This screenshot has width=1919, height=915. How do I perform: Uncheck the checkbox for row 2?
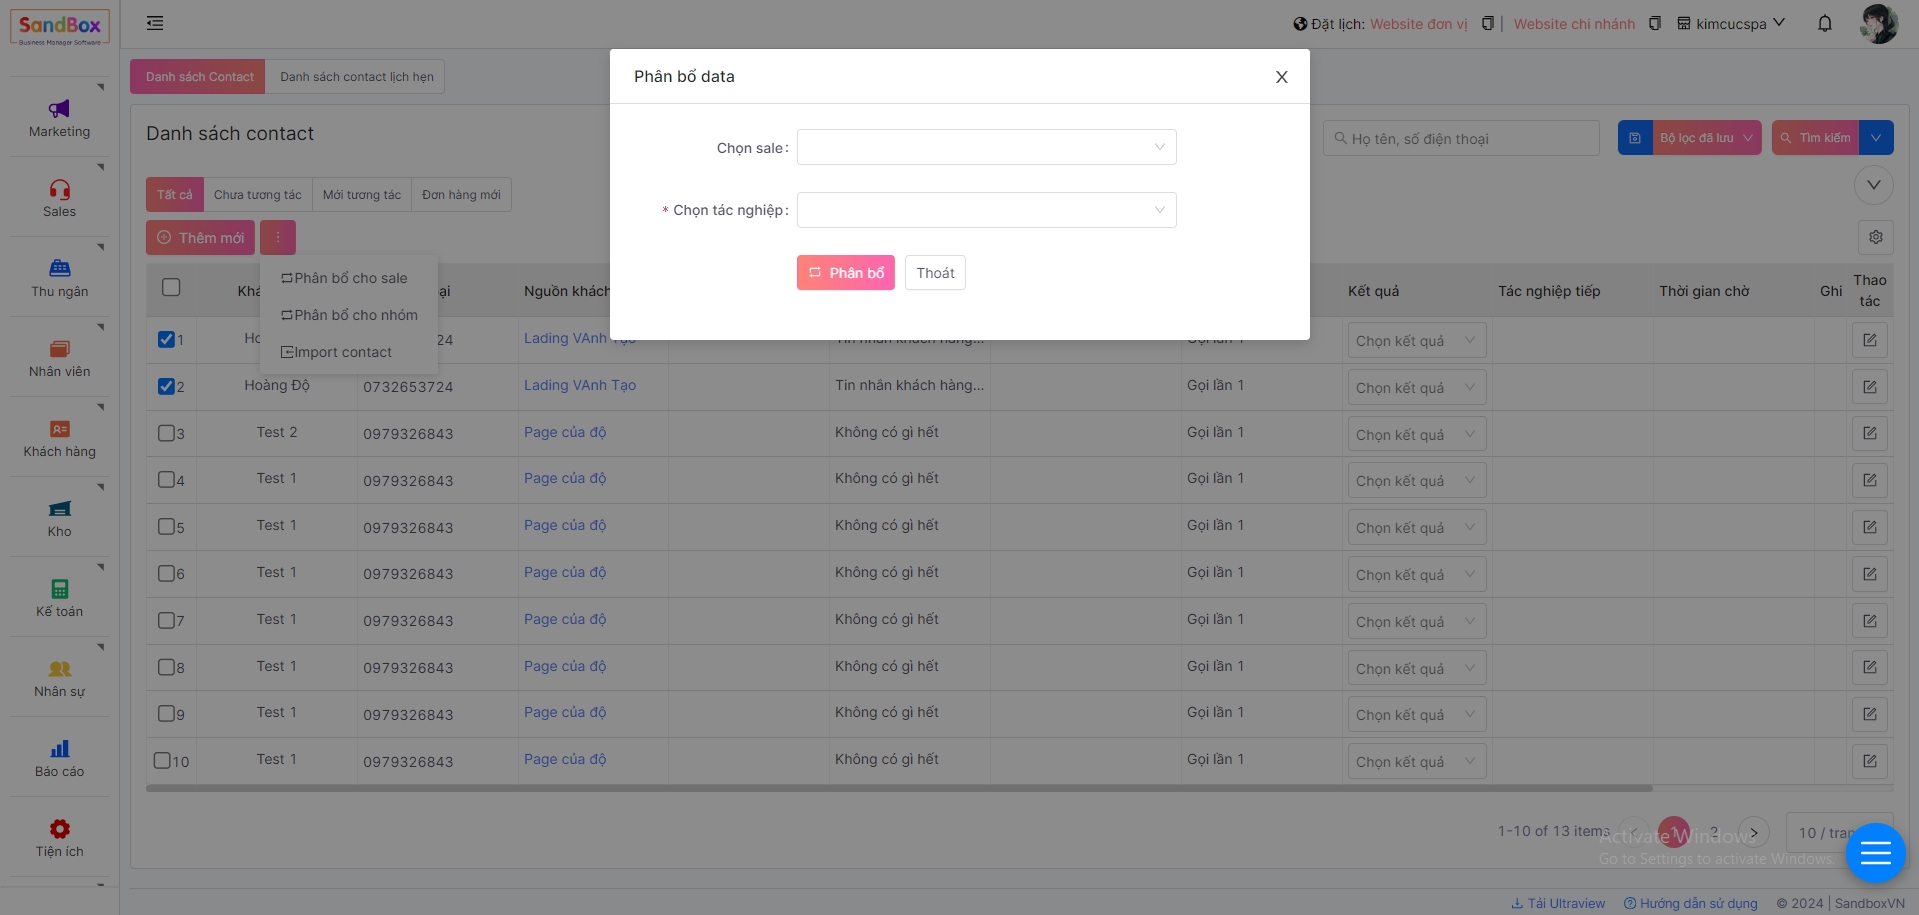point(167,387)
